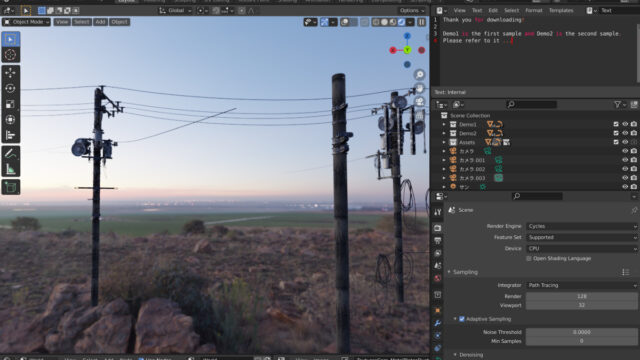The height and width of the screenshot is (360, 640).
Task: Select the Transform tool
Action: [11, 120]
